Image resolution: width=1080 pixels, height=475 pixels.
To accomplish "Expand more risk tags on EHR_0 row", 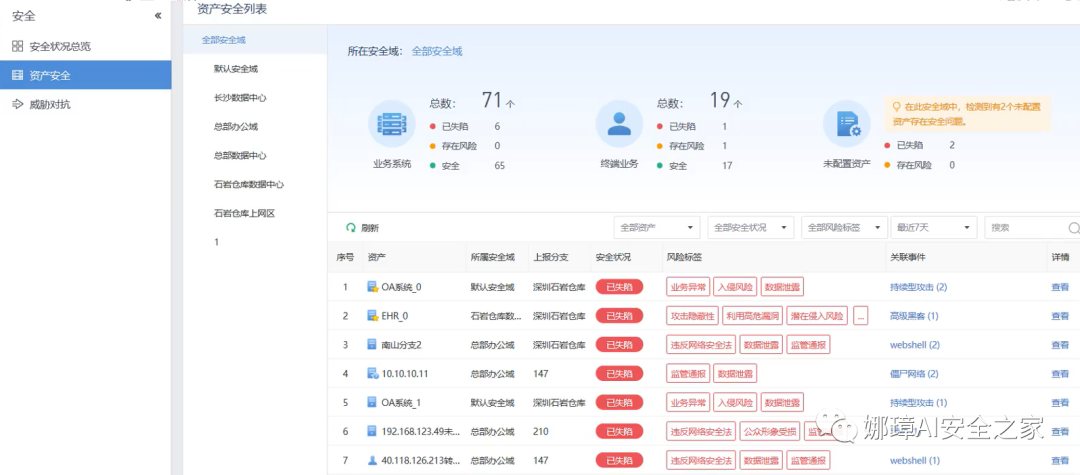I will (860, 316).
